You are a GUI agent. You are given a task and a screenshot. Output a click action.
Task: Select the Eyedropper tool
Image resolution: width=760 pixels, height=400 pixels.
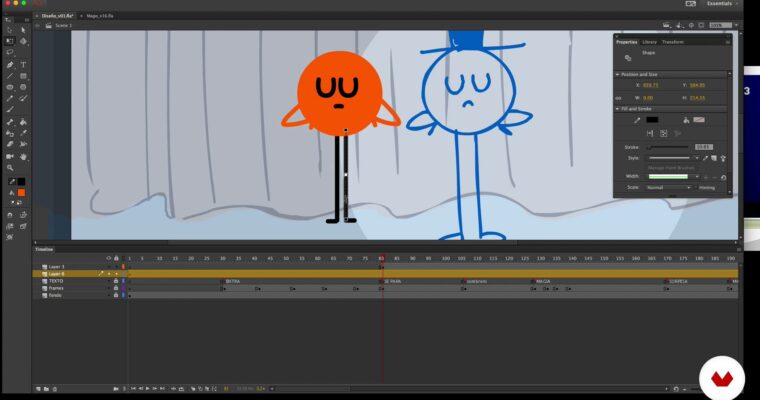23,133
